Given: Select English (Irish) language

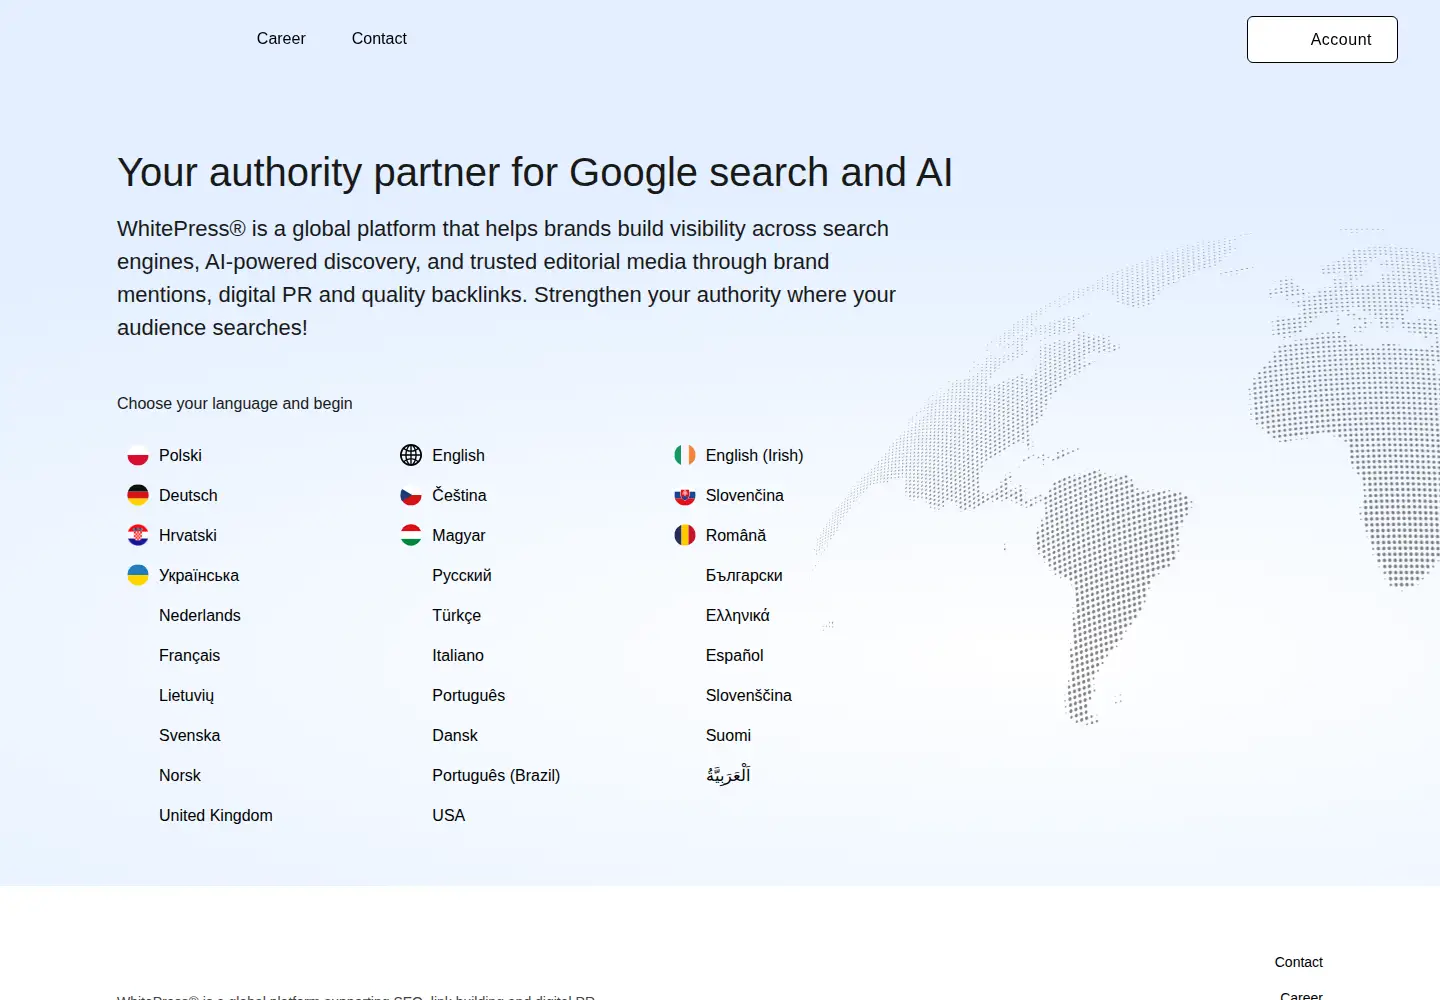Looking at the screenshot, I should coord(754,455).
